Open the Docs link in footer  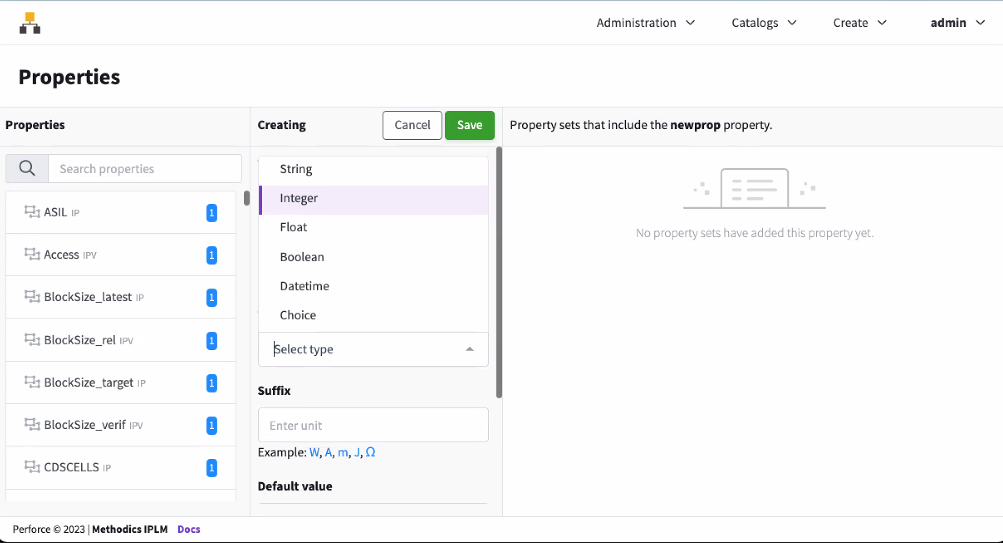(189, 529)
